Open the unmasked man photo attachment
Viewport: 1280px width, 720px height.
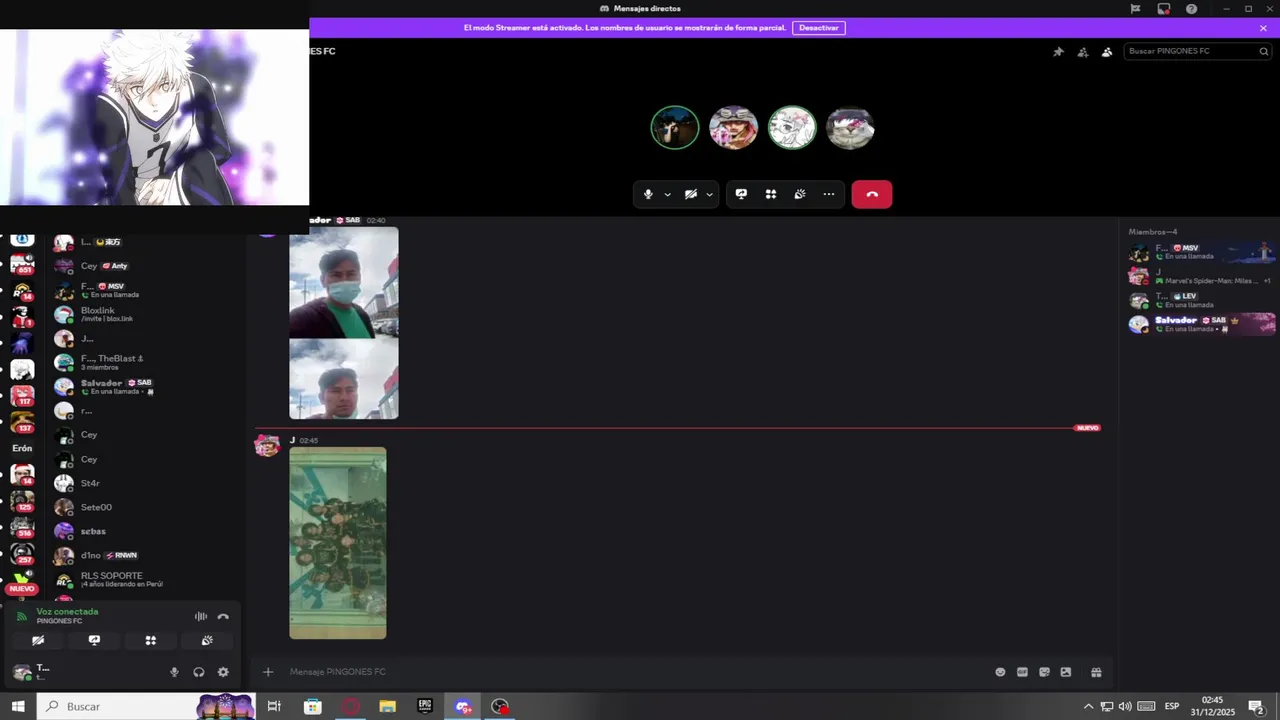(344, 379)
